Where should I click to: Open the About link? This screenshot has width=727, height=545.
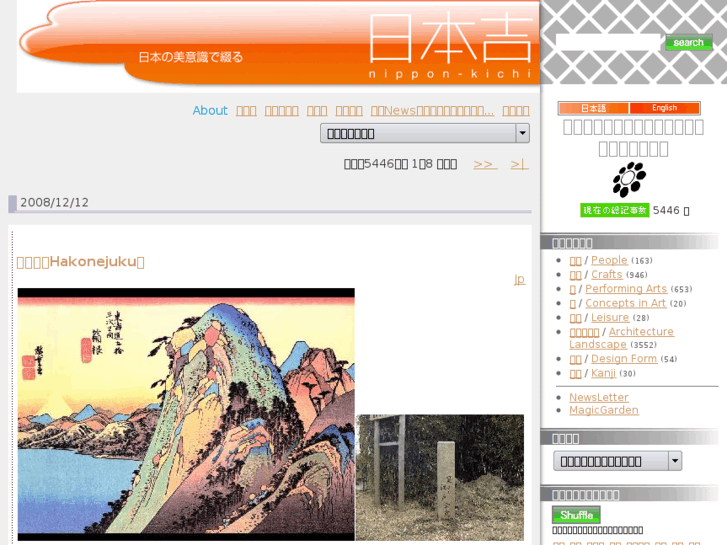(x=210, y=110)
